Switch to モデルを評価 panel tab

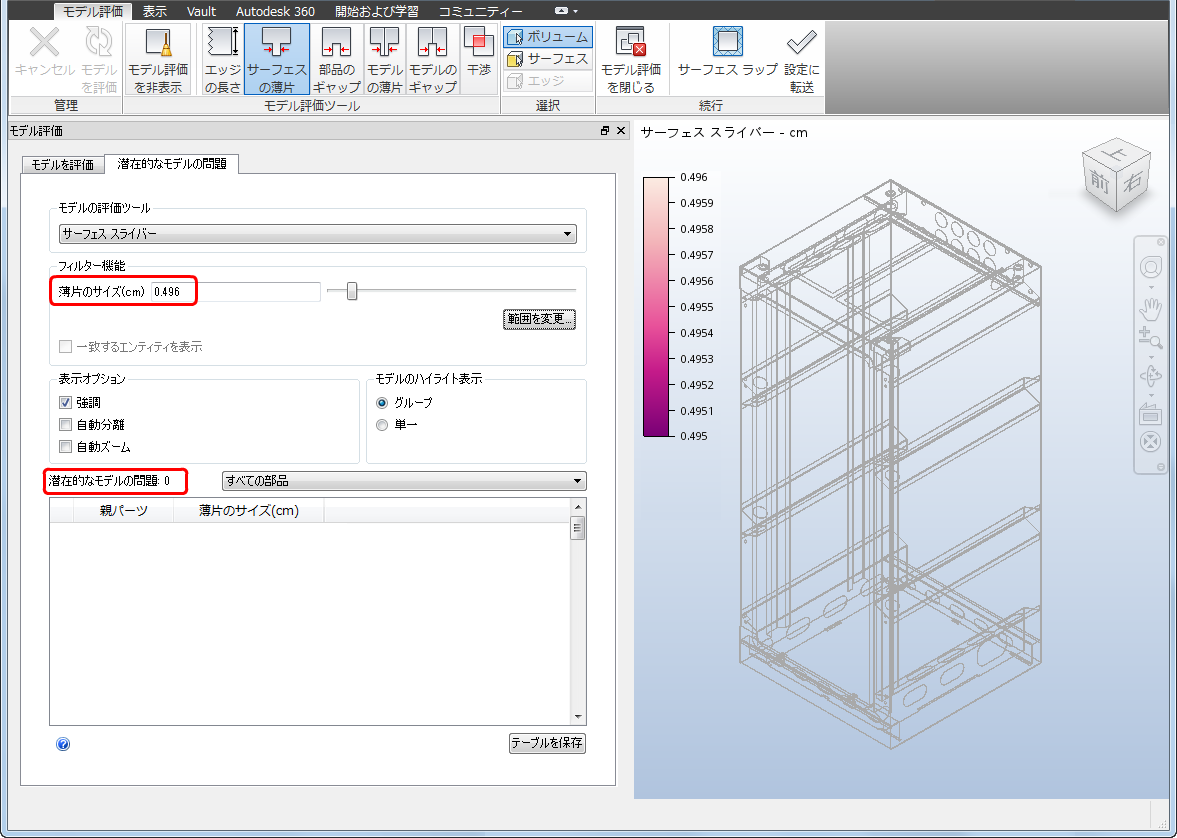click(x=62, y=164)
